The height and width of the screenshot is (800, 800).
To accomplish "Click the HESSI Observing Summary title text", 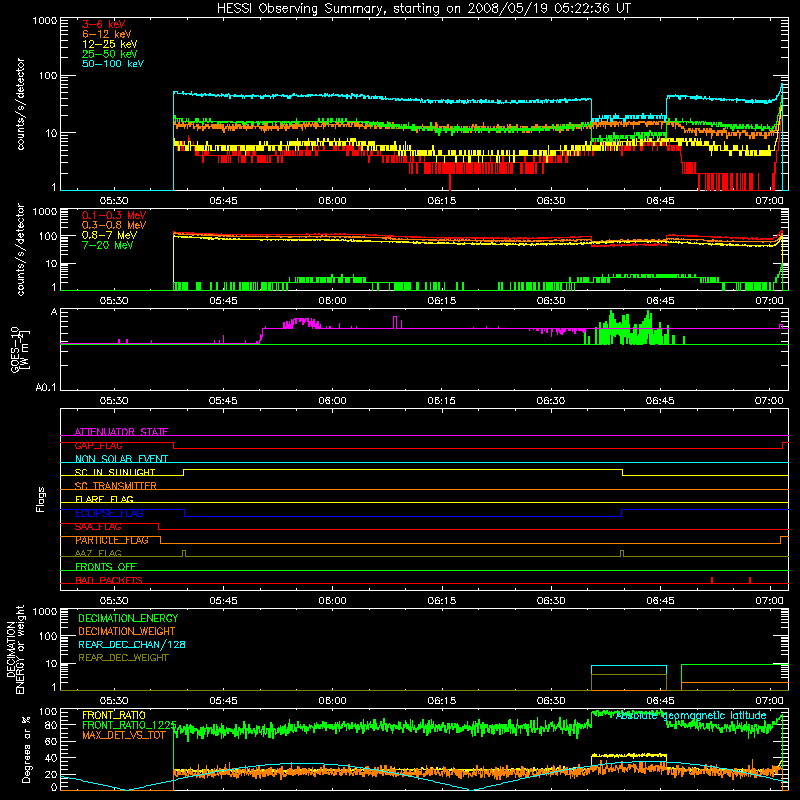I will tap(423, 8).
